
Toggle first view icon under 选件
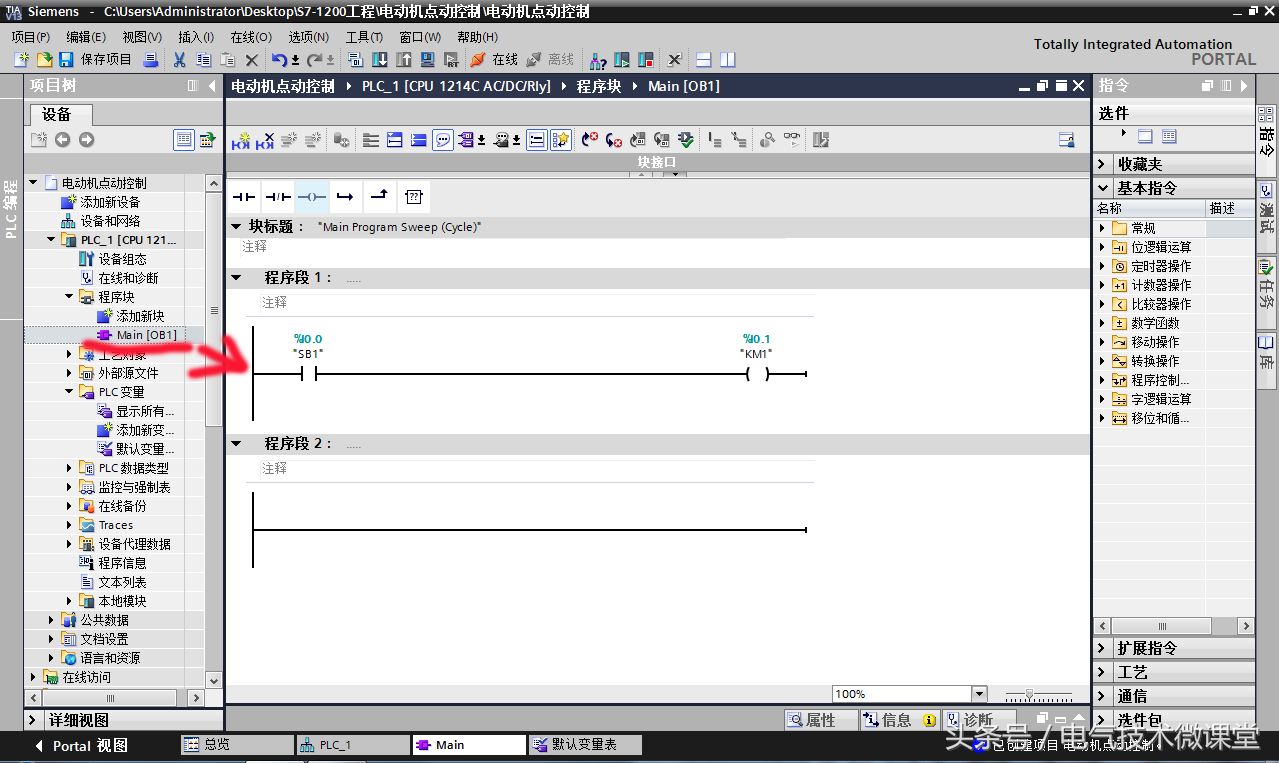1146,136
